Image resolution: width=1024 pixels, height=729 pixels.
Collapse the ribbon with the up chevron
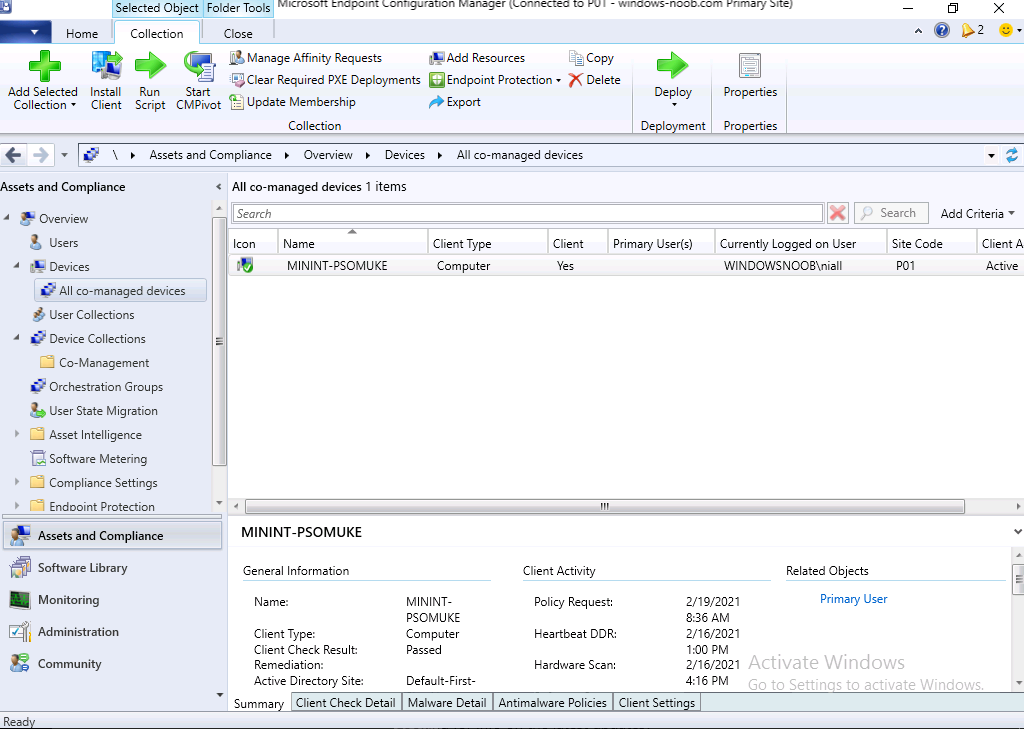point(918,31)
